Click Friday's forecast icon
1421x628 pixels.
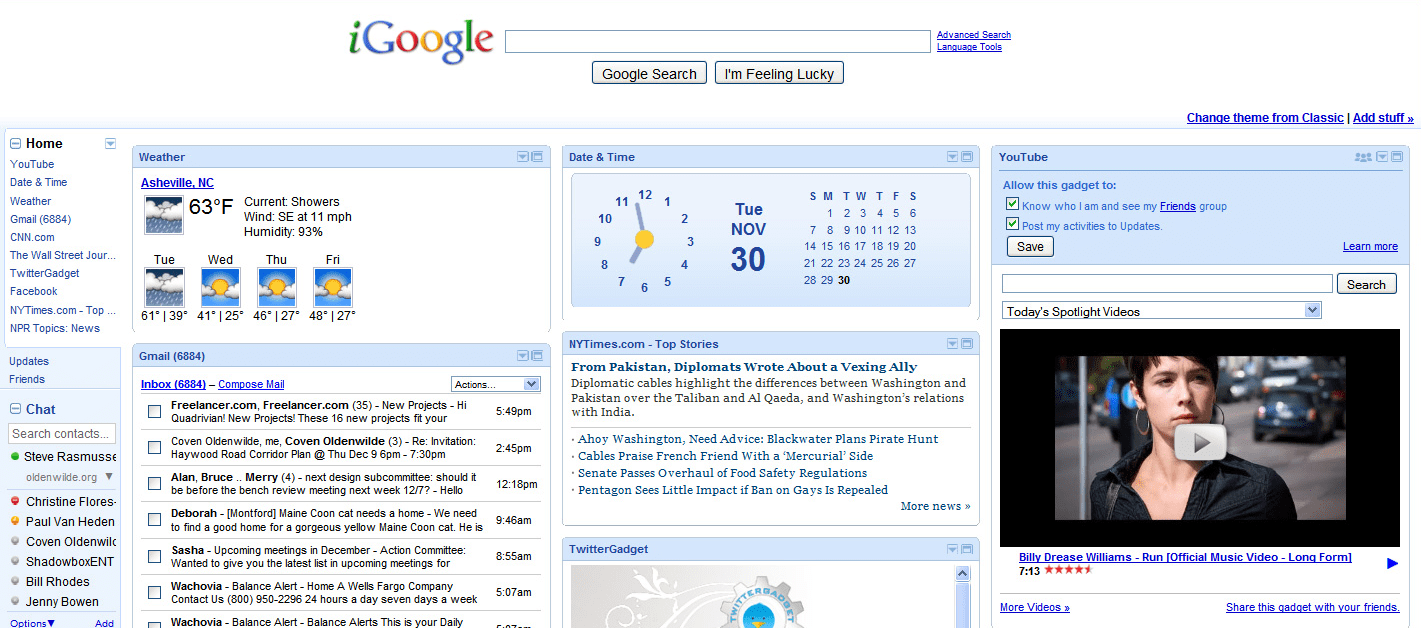(333, 288)
